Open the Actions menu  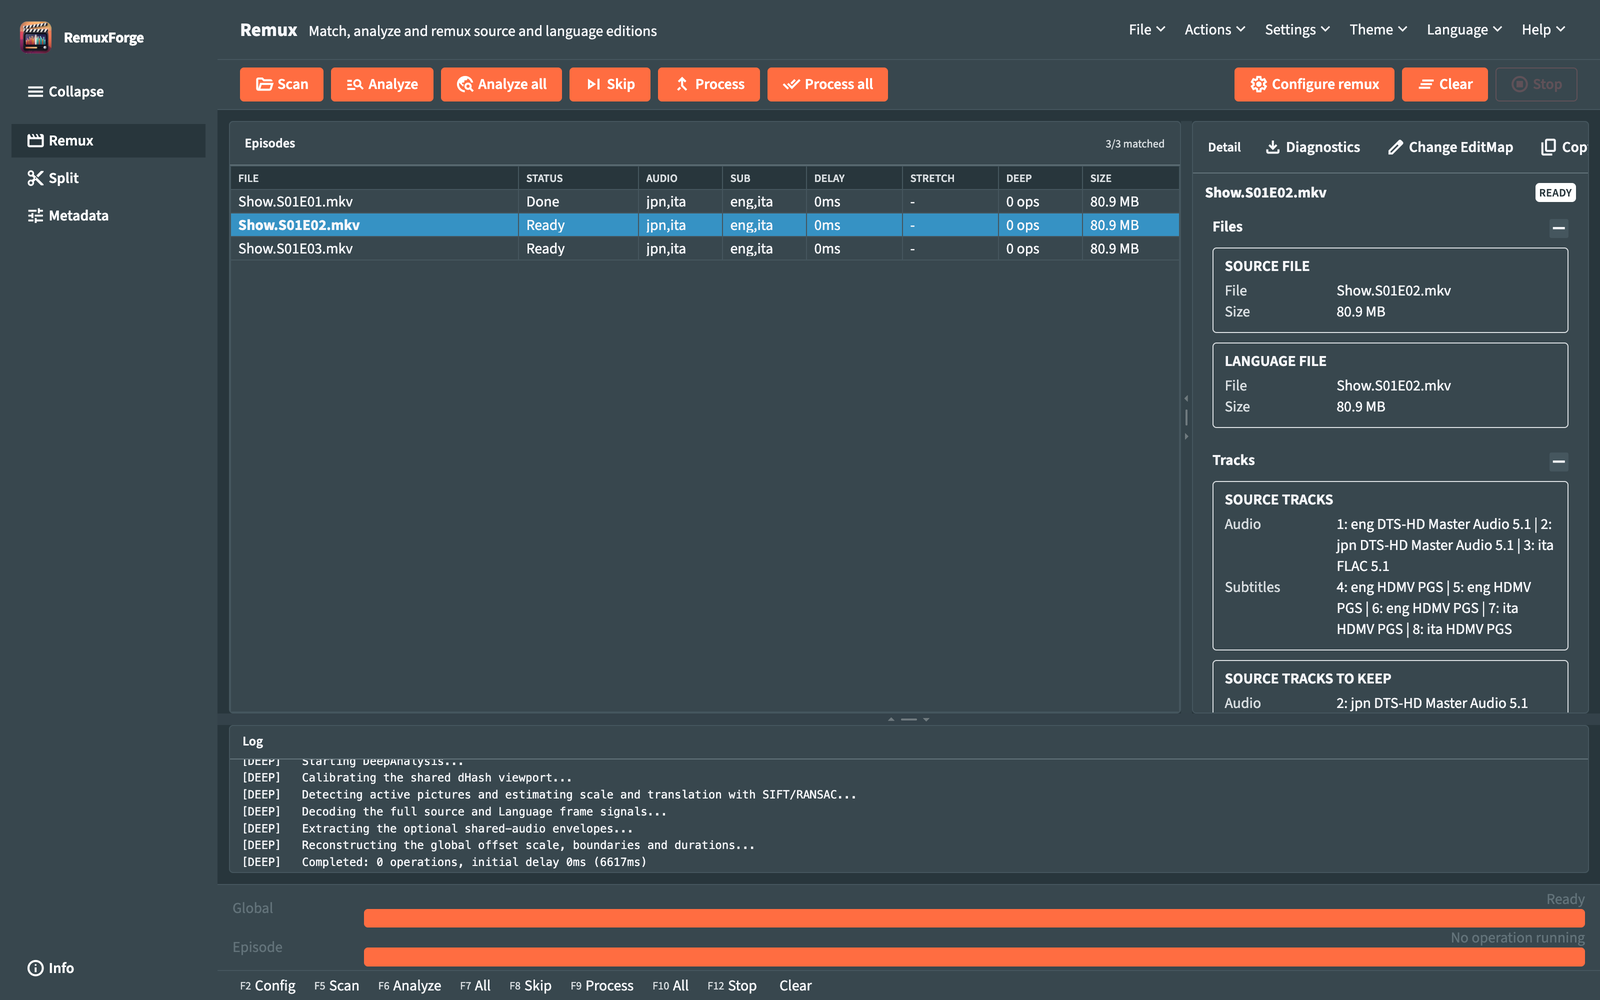[1215, 30]
